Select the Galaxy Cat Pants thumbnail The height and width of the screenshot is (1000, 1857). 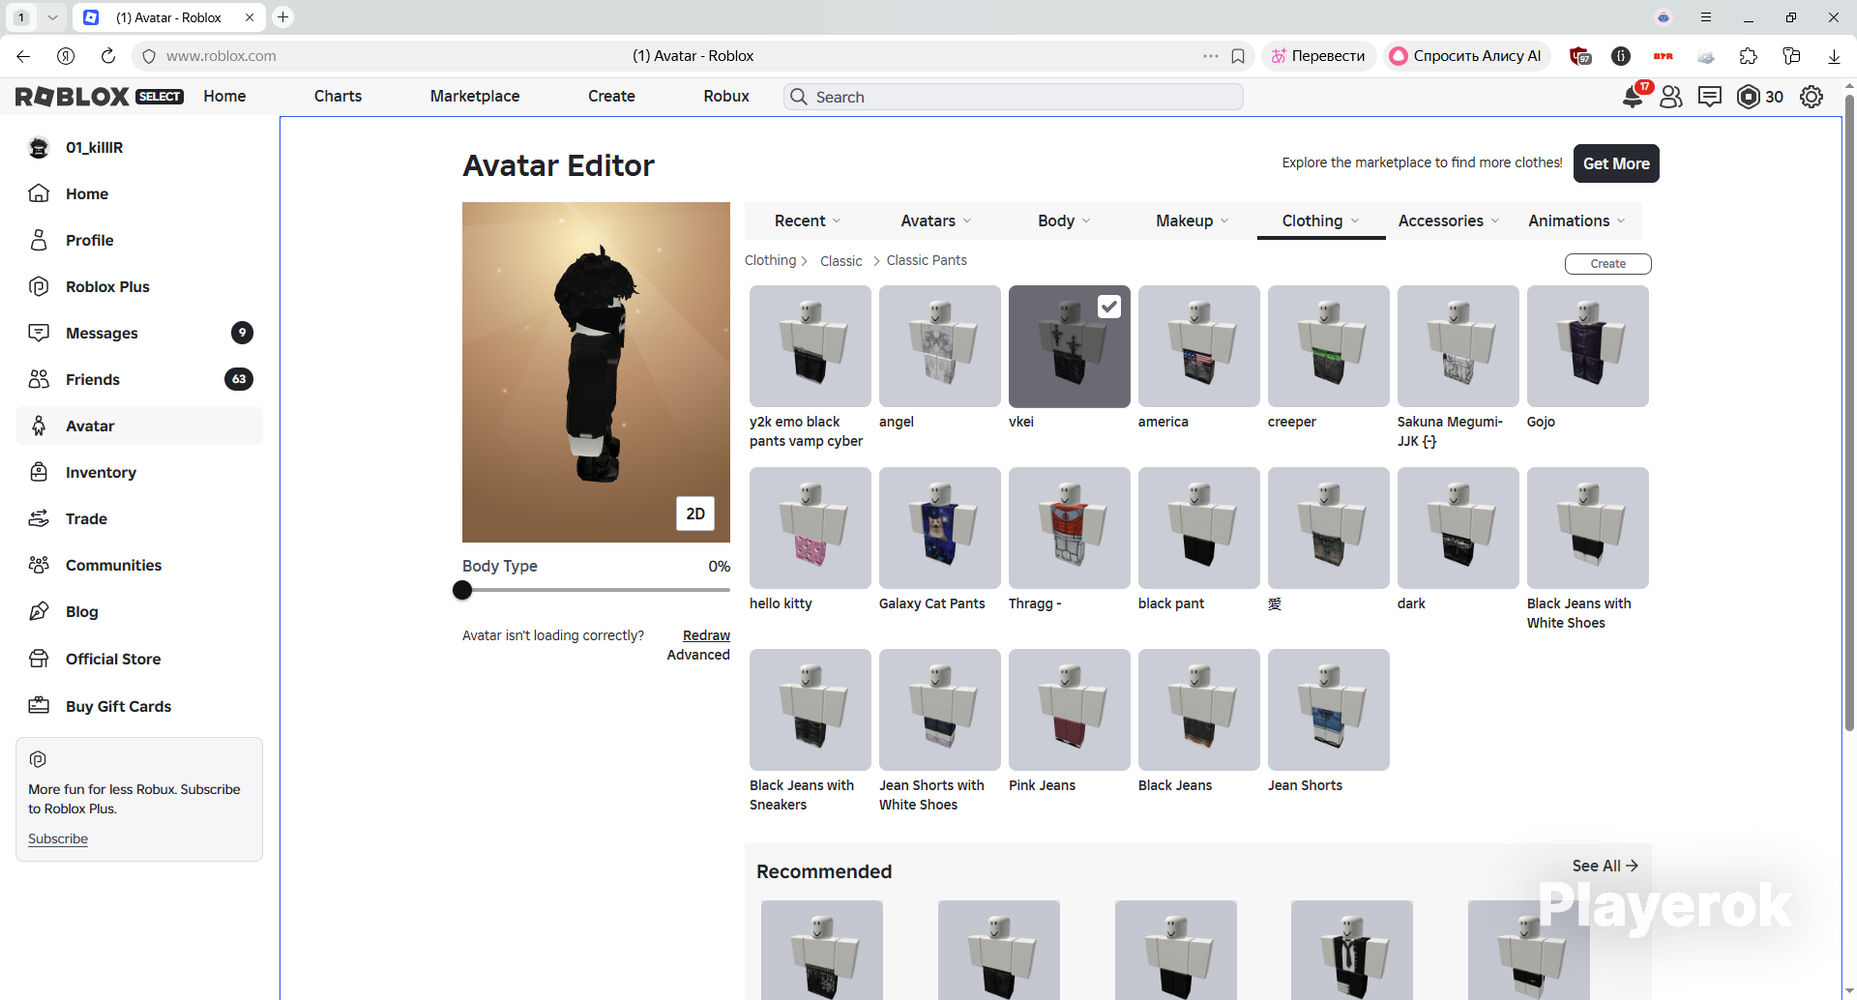coord(939,528)
